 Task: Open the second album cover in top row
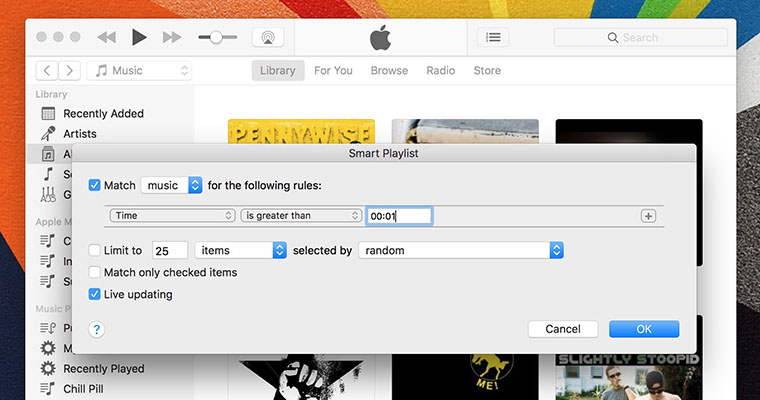point(465,131)
